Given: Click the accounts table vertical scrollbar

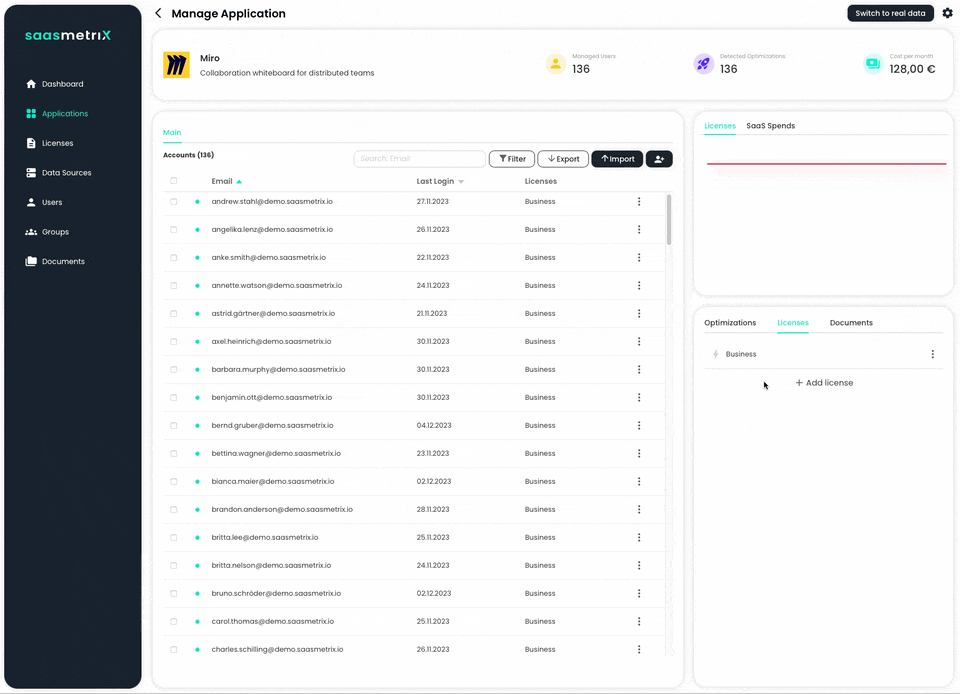Looking at the screenshot, I should (x=668, y=220).
